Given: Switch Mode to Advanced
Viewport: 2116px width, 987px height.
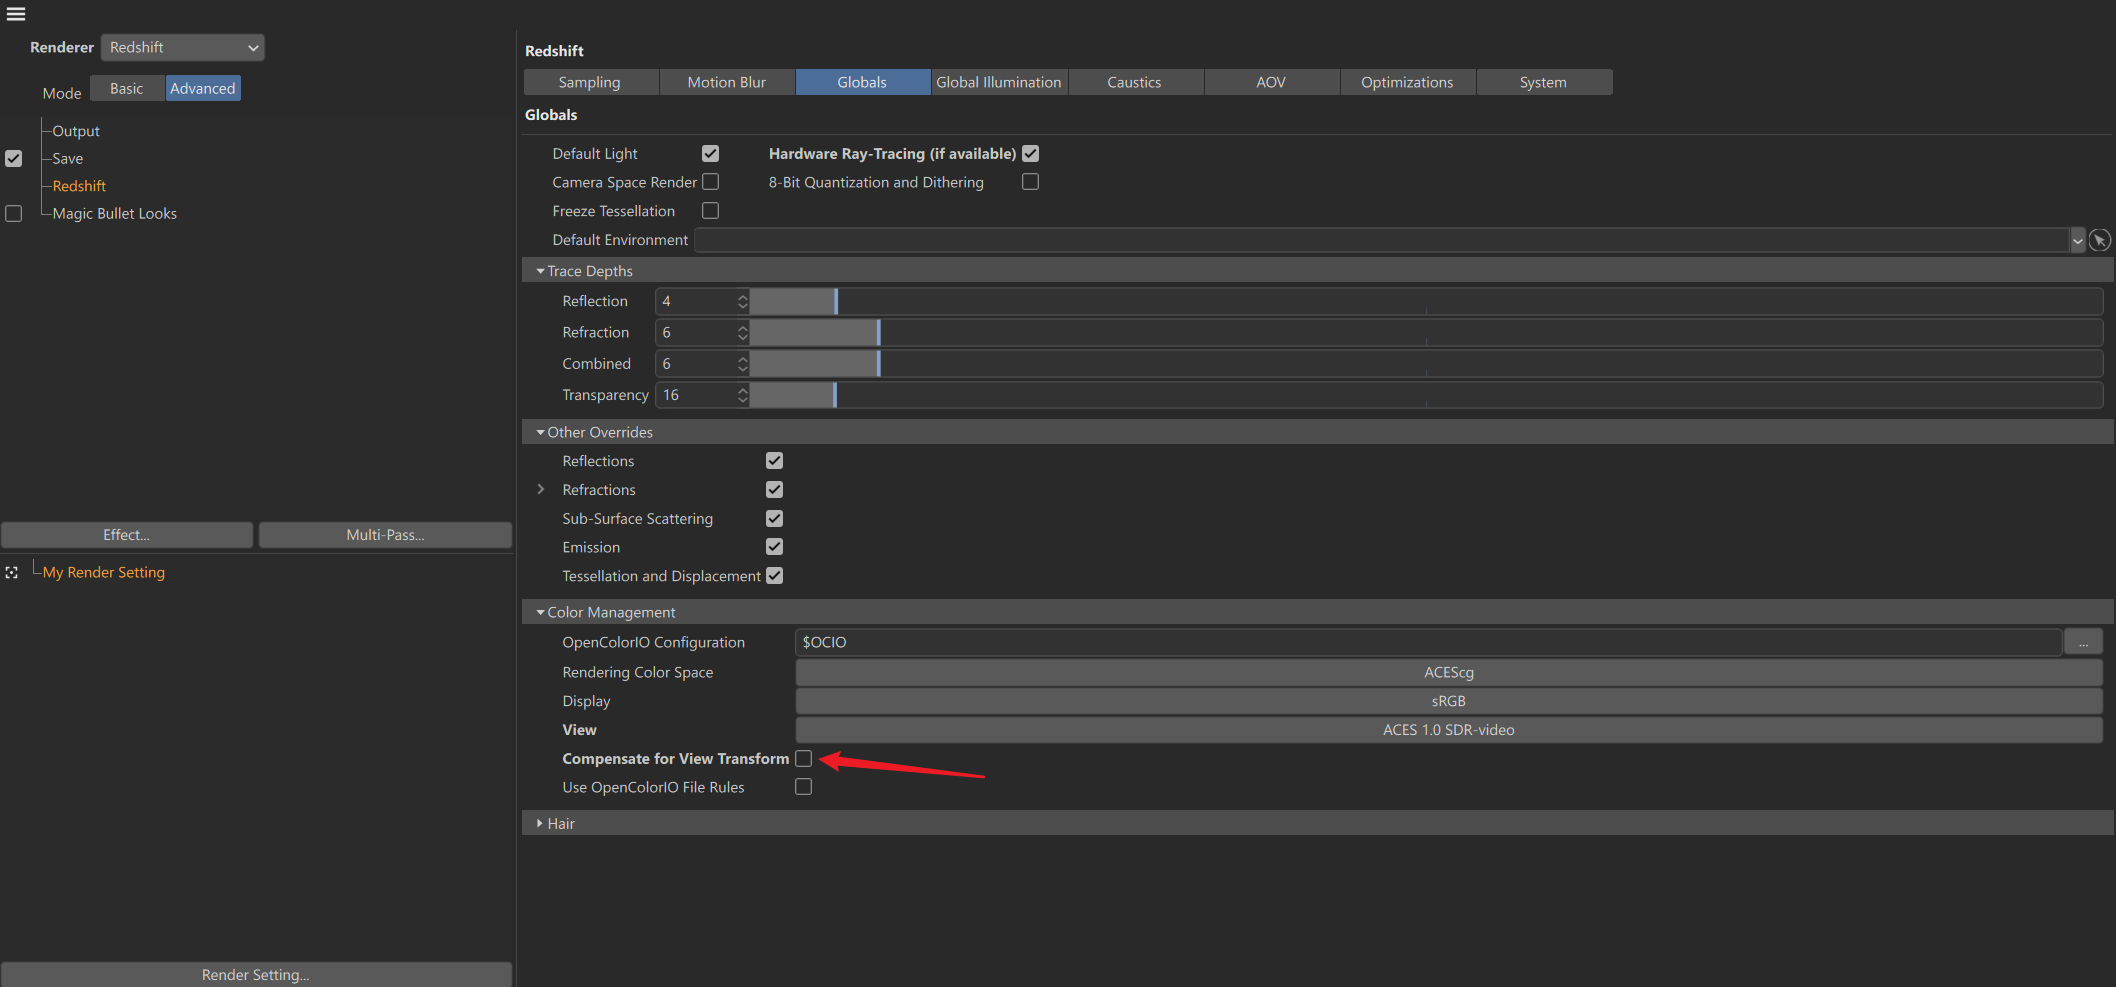Looking at the screenshot, I should (x=203, y=88).
